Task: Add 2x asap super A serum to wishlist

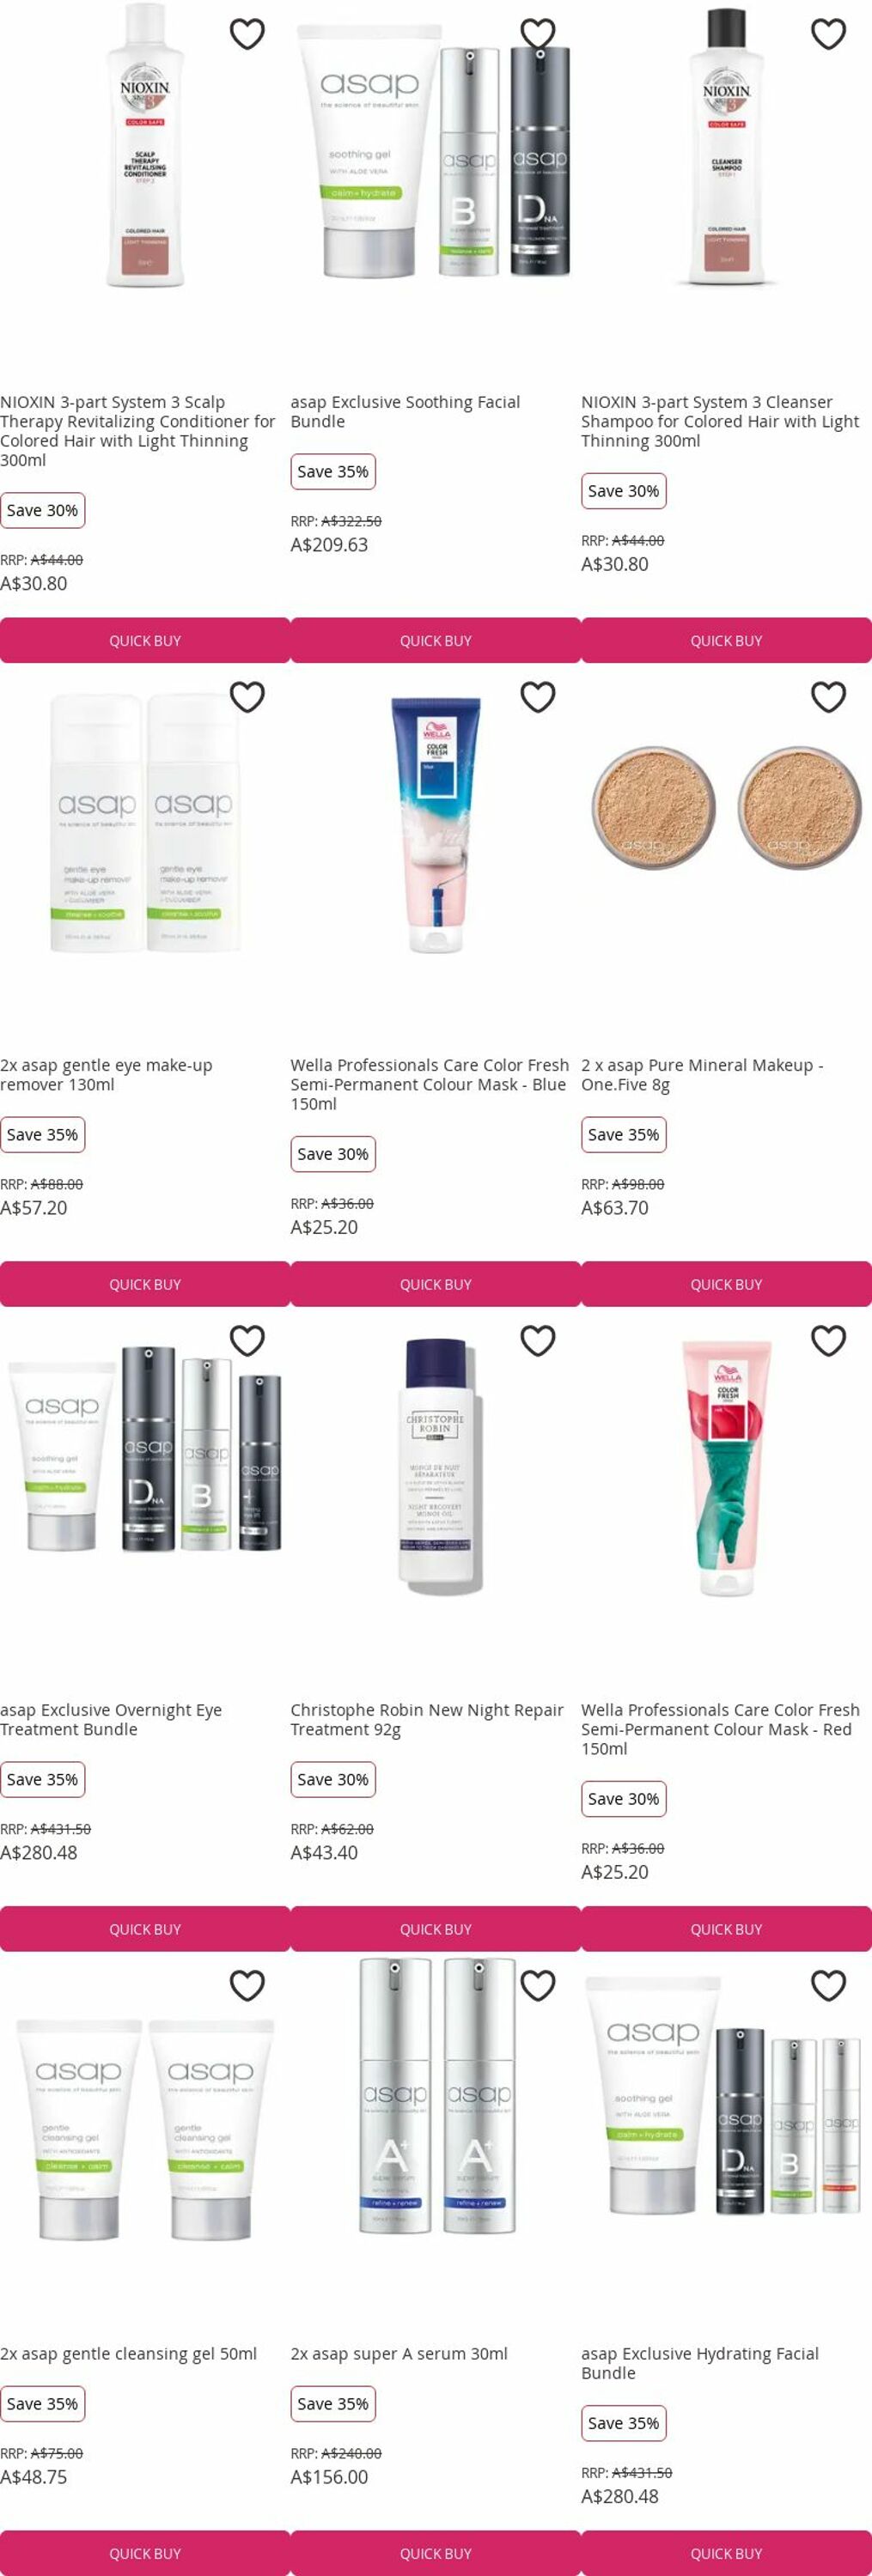Action: [x=538, y=1986]
